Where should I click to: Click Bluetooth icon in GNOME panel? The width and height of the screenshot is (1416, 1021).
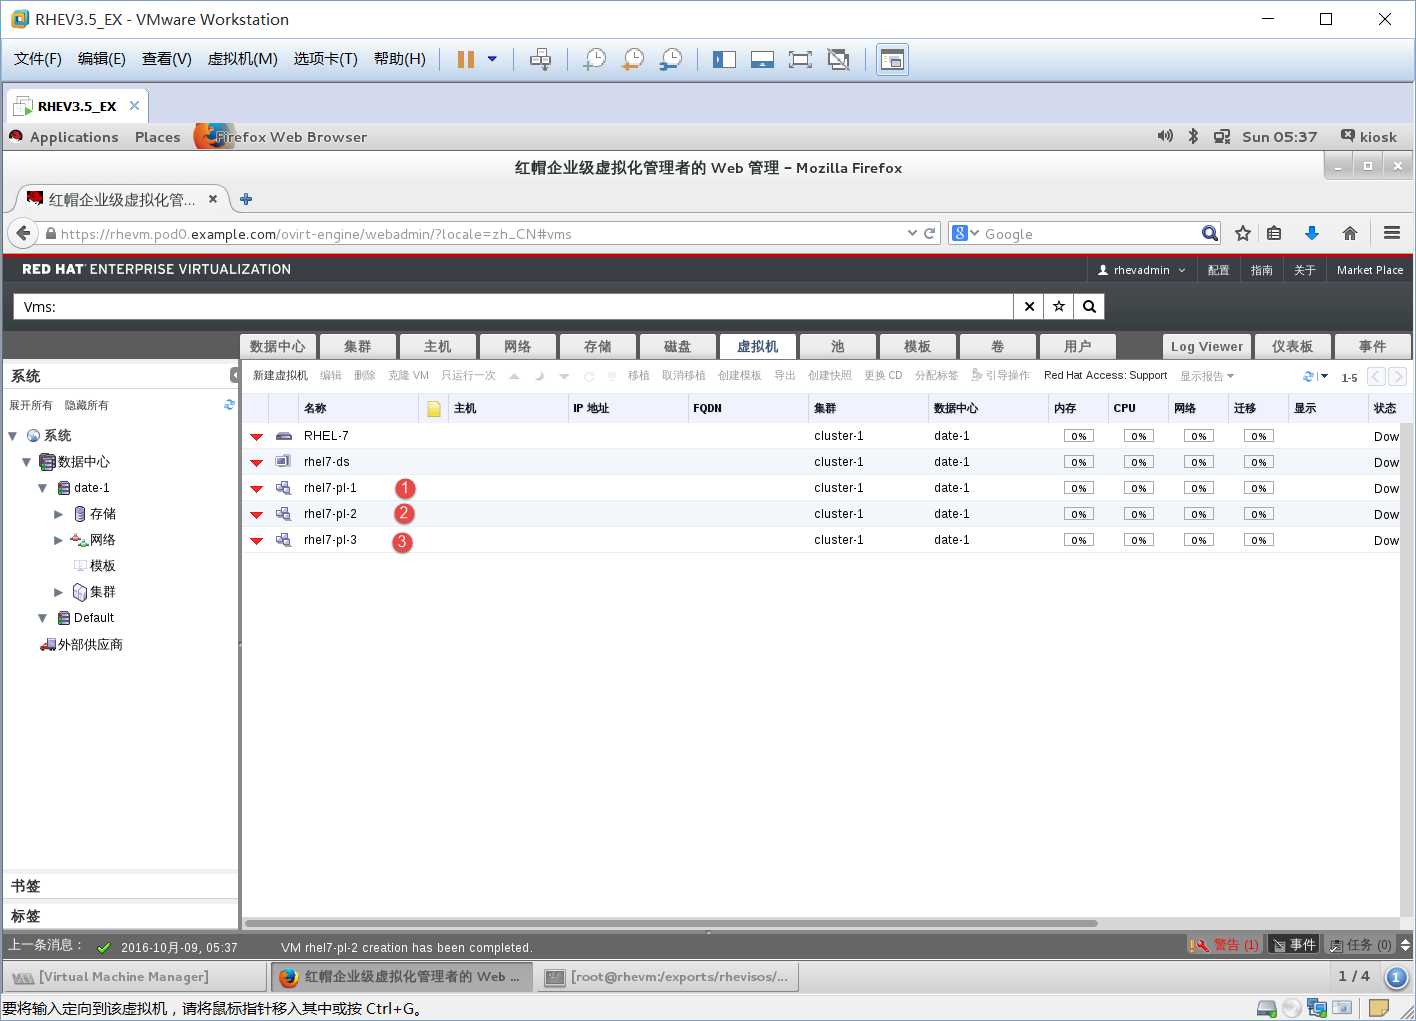[1193, 136]
